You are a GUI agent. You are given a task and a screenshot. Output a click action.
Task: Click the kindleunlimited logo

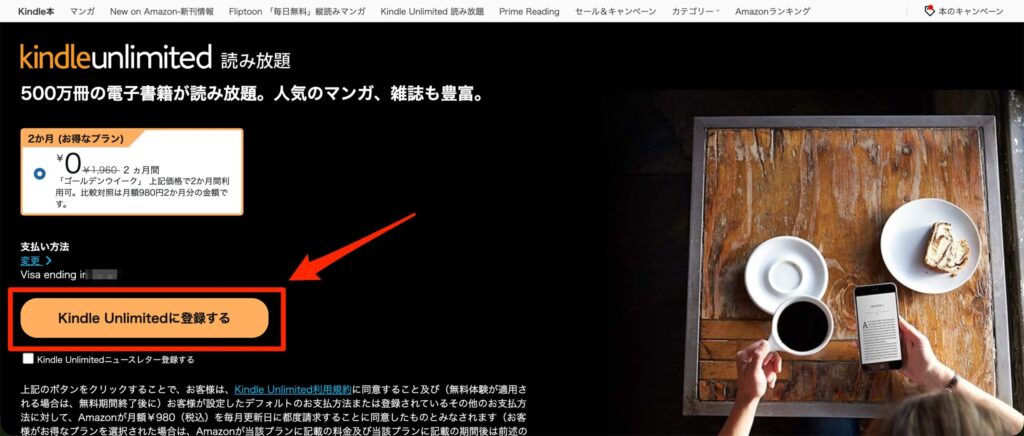116,57
